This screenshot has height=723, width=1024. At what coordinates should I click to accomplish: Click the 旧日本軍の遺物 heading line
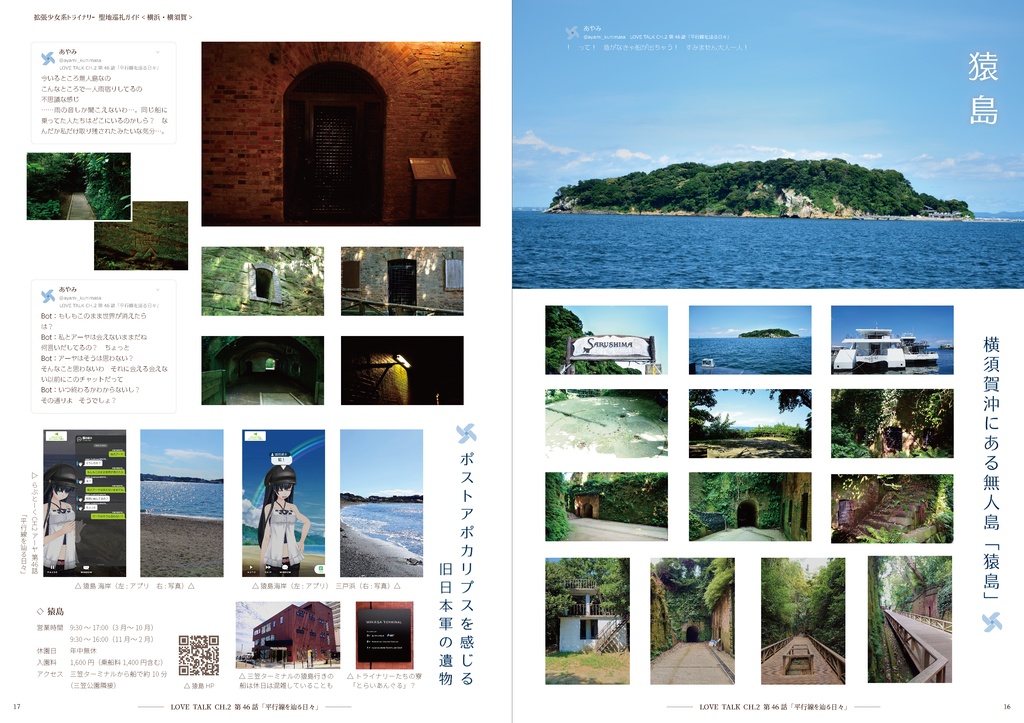[446, 624]
